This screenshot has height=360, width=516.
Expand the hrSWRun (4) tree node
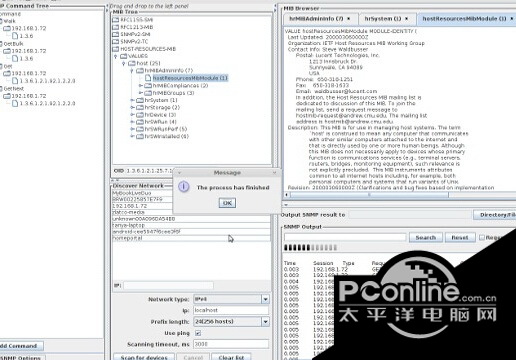(x=132, y=122)
